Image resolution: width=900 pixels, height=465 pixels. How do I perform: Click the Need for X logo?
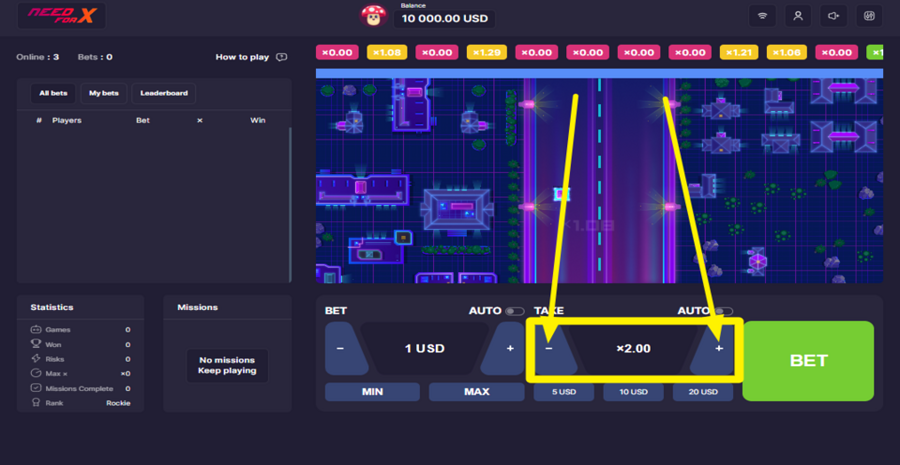(x=61, y=16)
